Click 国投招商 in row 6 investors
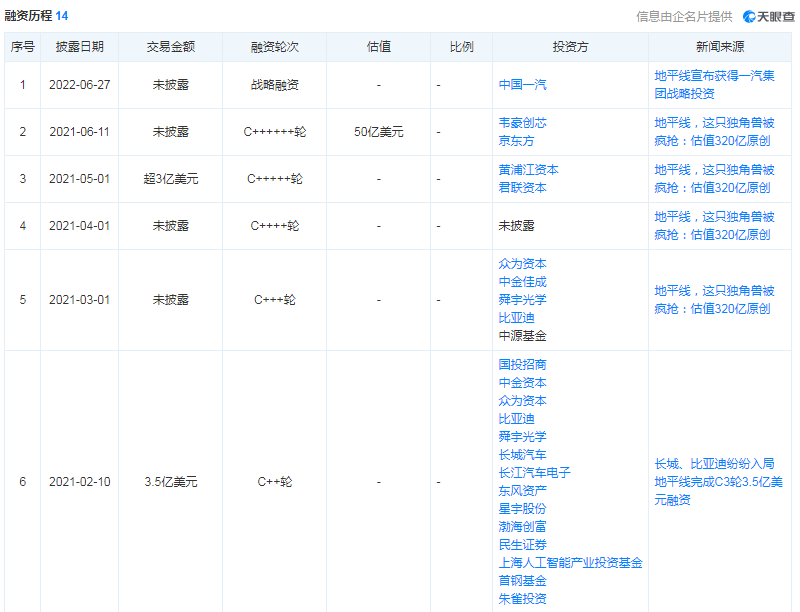The image size is (800, 612). [x=522, y=365]
